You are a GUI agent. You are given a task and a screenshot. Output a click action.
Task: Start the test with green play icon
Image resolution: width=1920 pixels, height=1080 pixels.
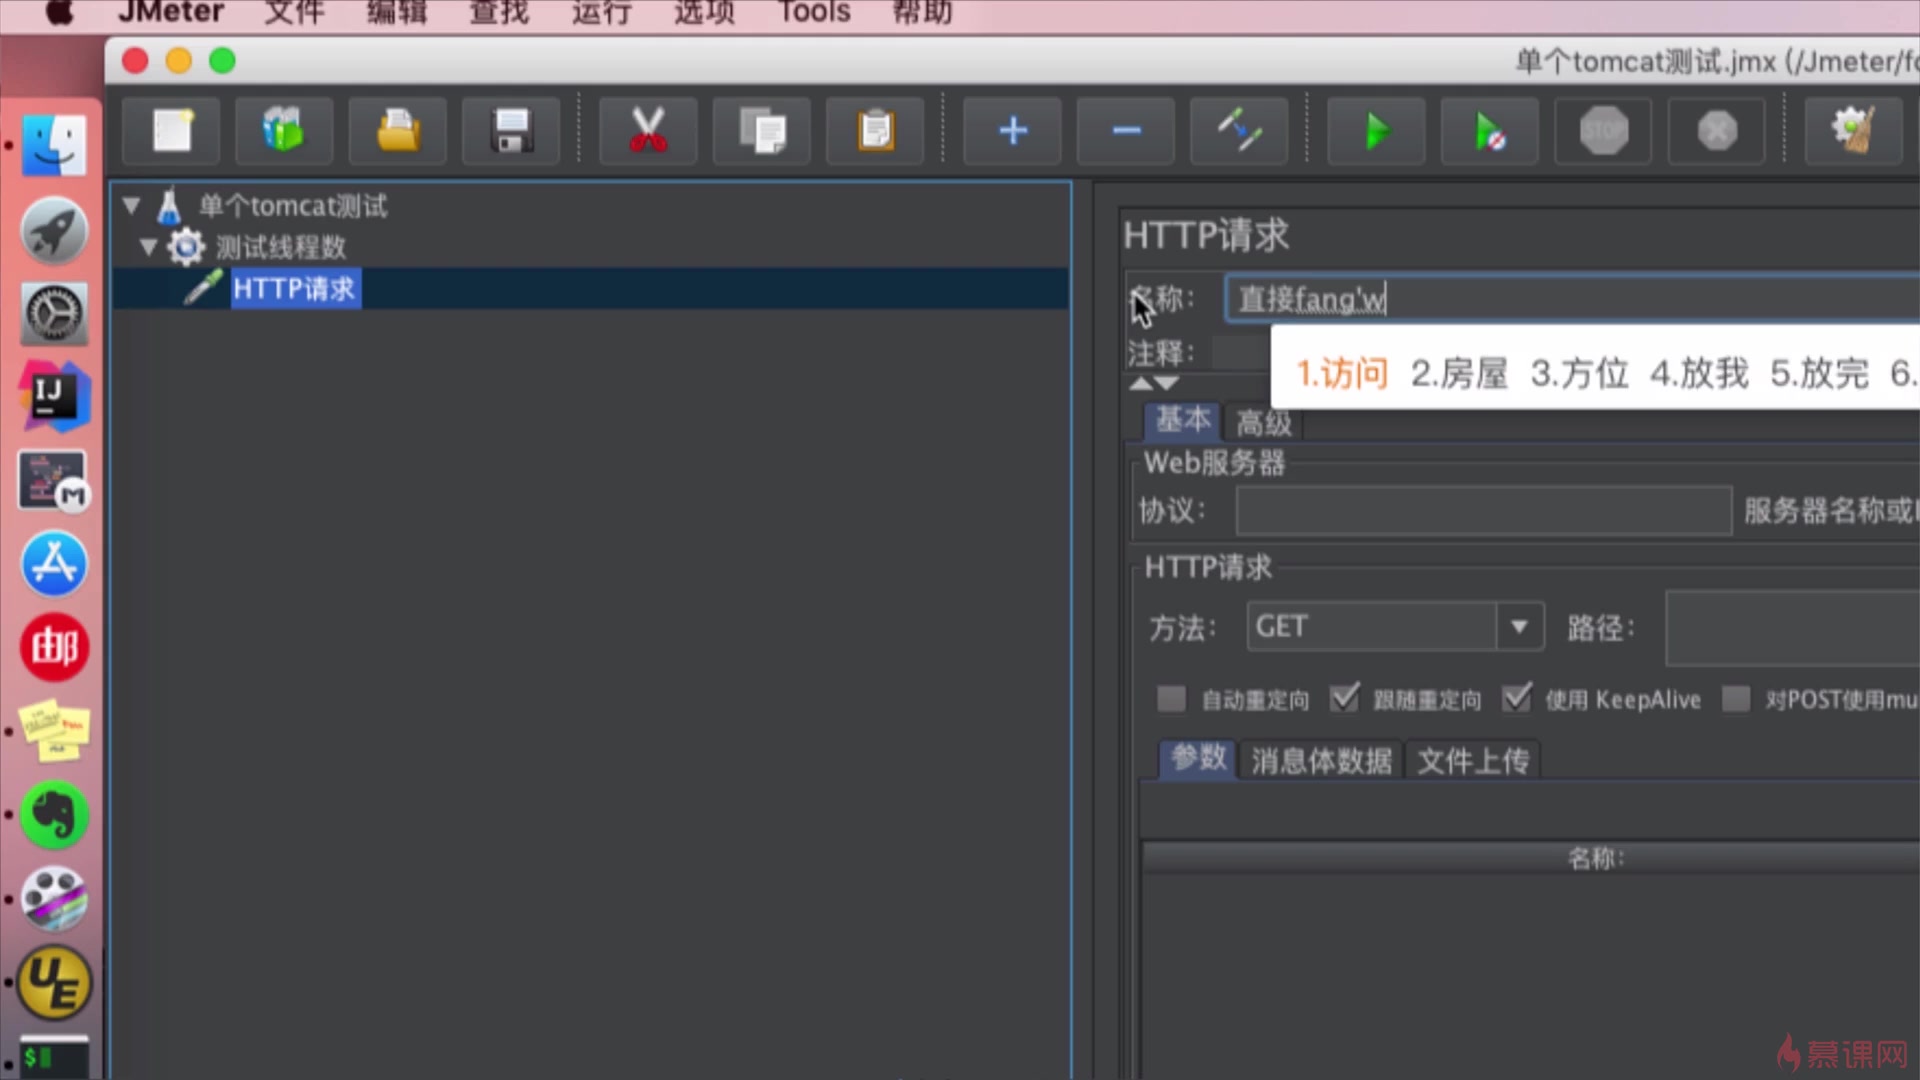pos(1376,131)
